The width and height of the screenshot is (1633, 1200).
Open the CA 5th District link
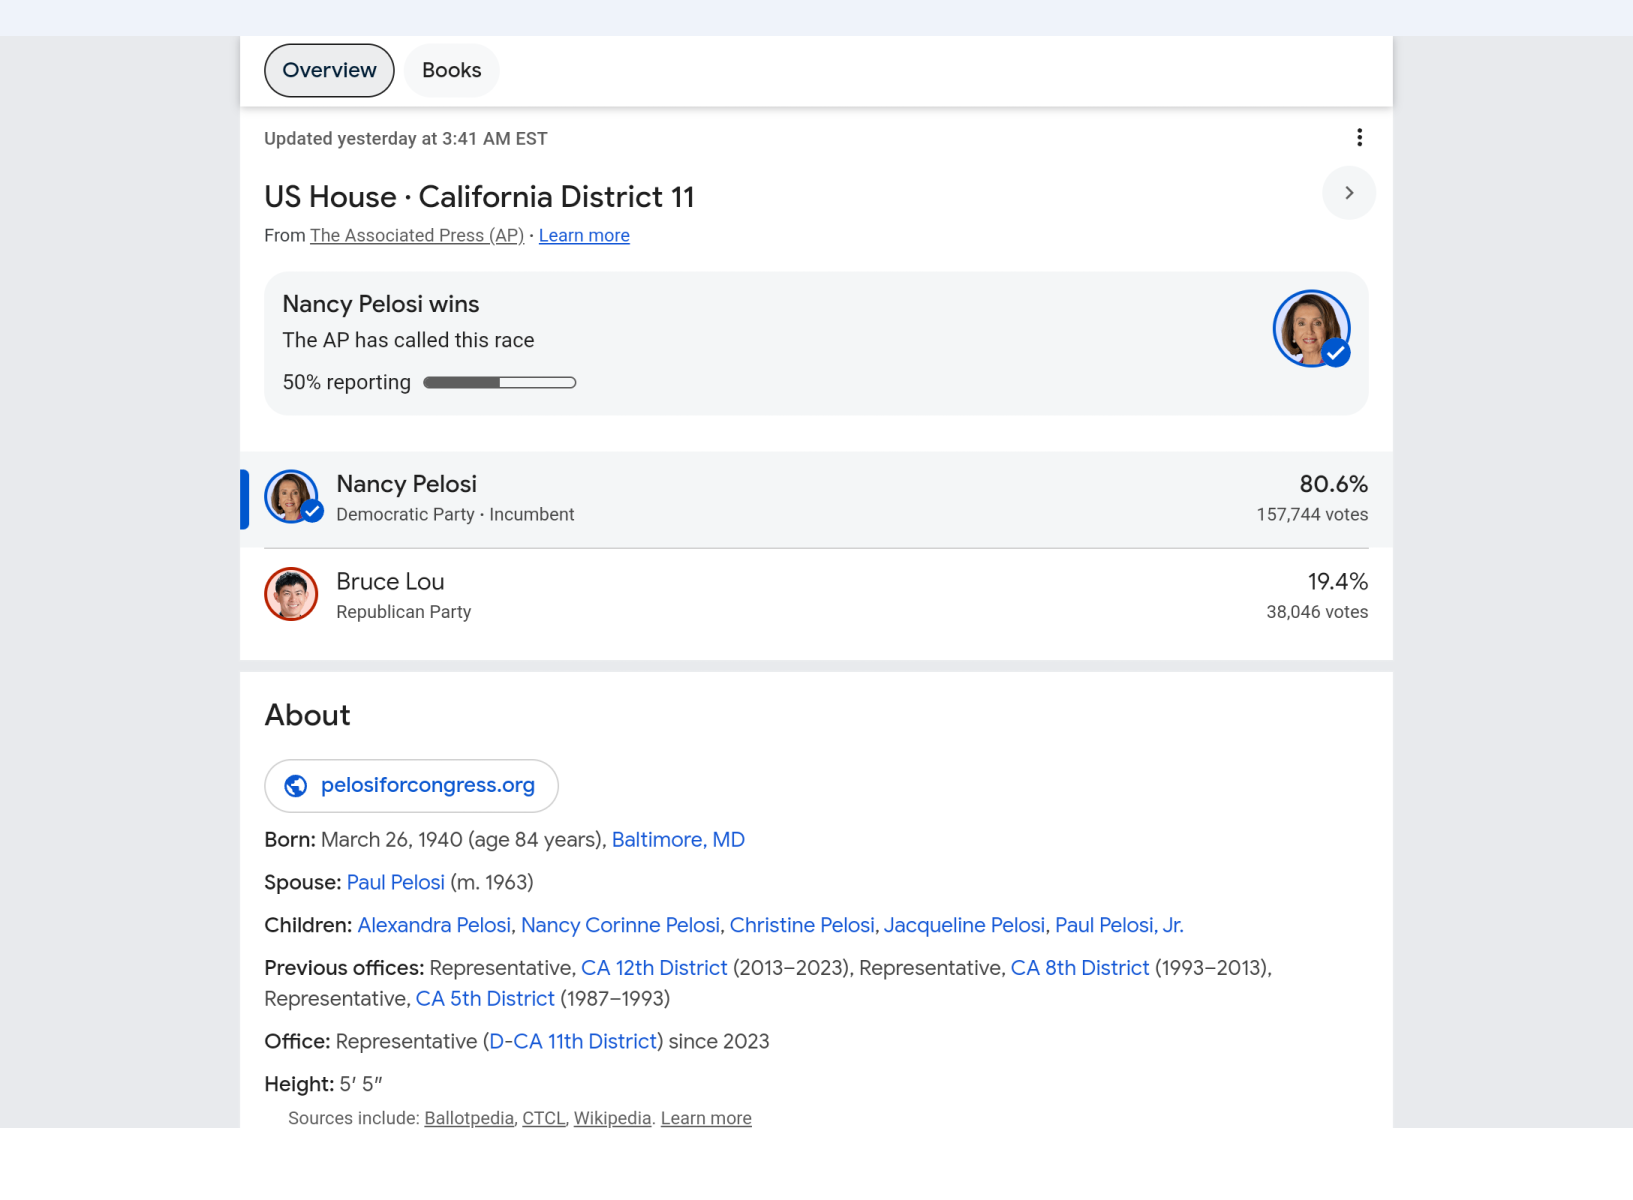485,999
